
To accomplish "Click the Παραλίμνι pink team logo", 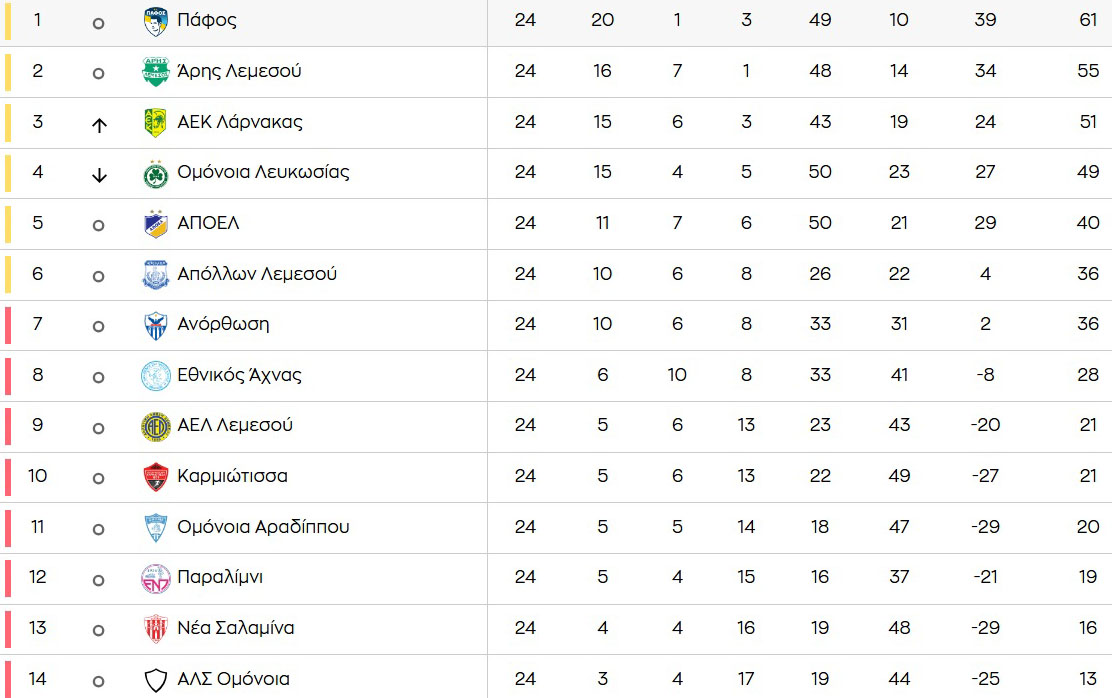I will (156, 578).
